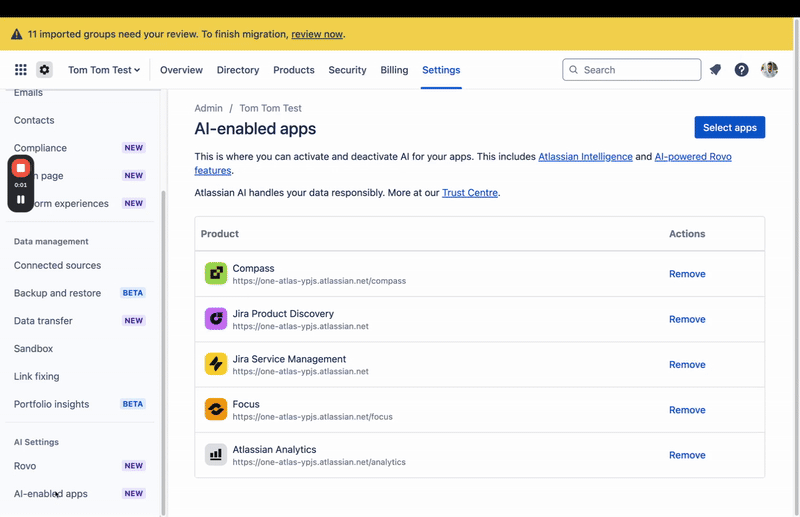Click the Focus product icon

click(x=216, y=409)
